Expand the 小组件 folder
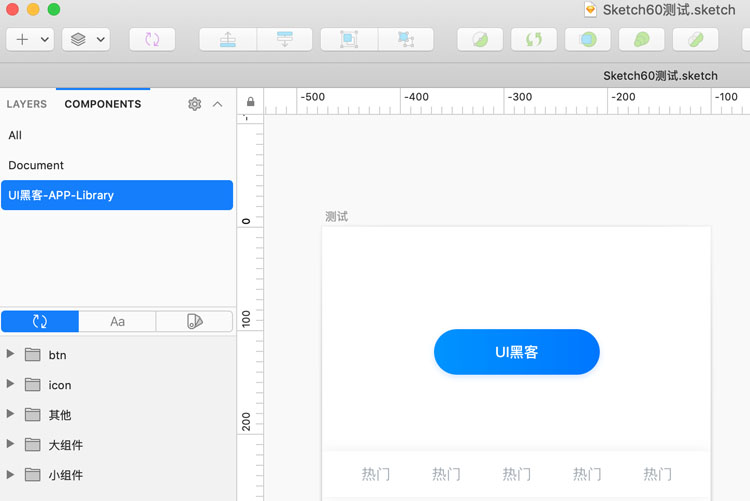This screenshot has height=501, width=750. (x=10, y=474)
